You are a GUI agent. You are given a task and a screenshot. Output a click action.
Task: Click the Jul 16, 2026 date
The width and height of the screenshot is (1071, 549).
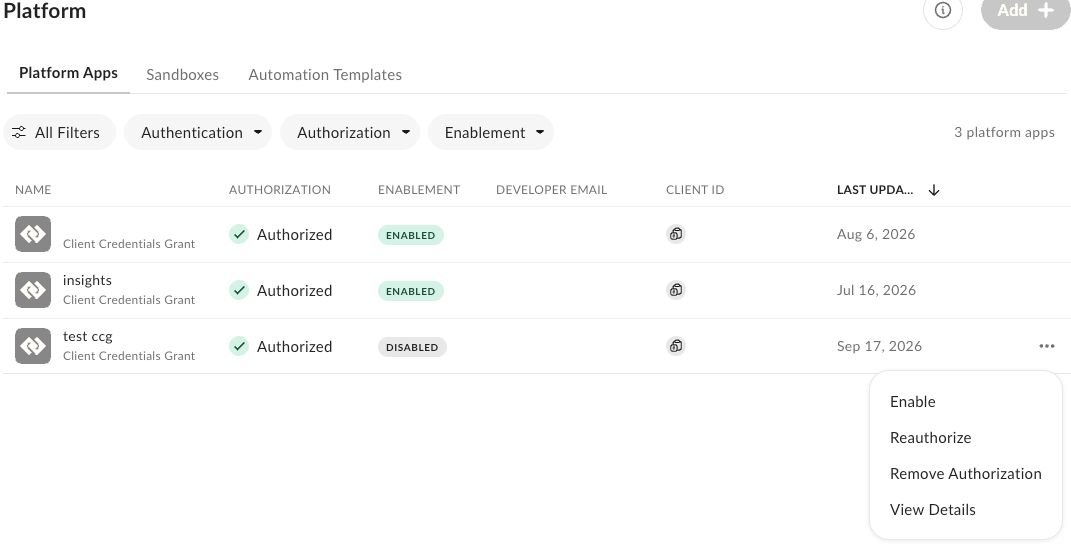click(876, 290)
